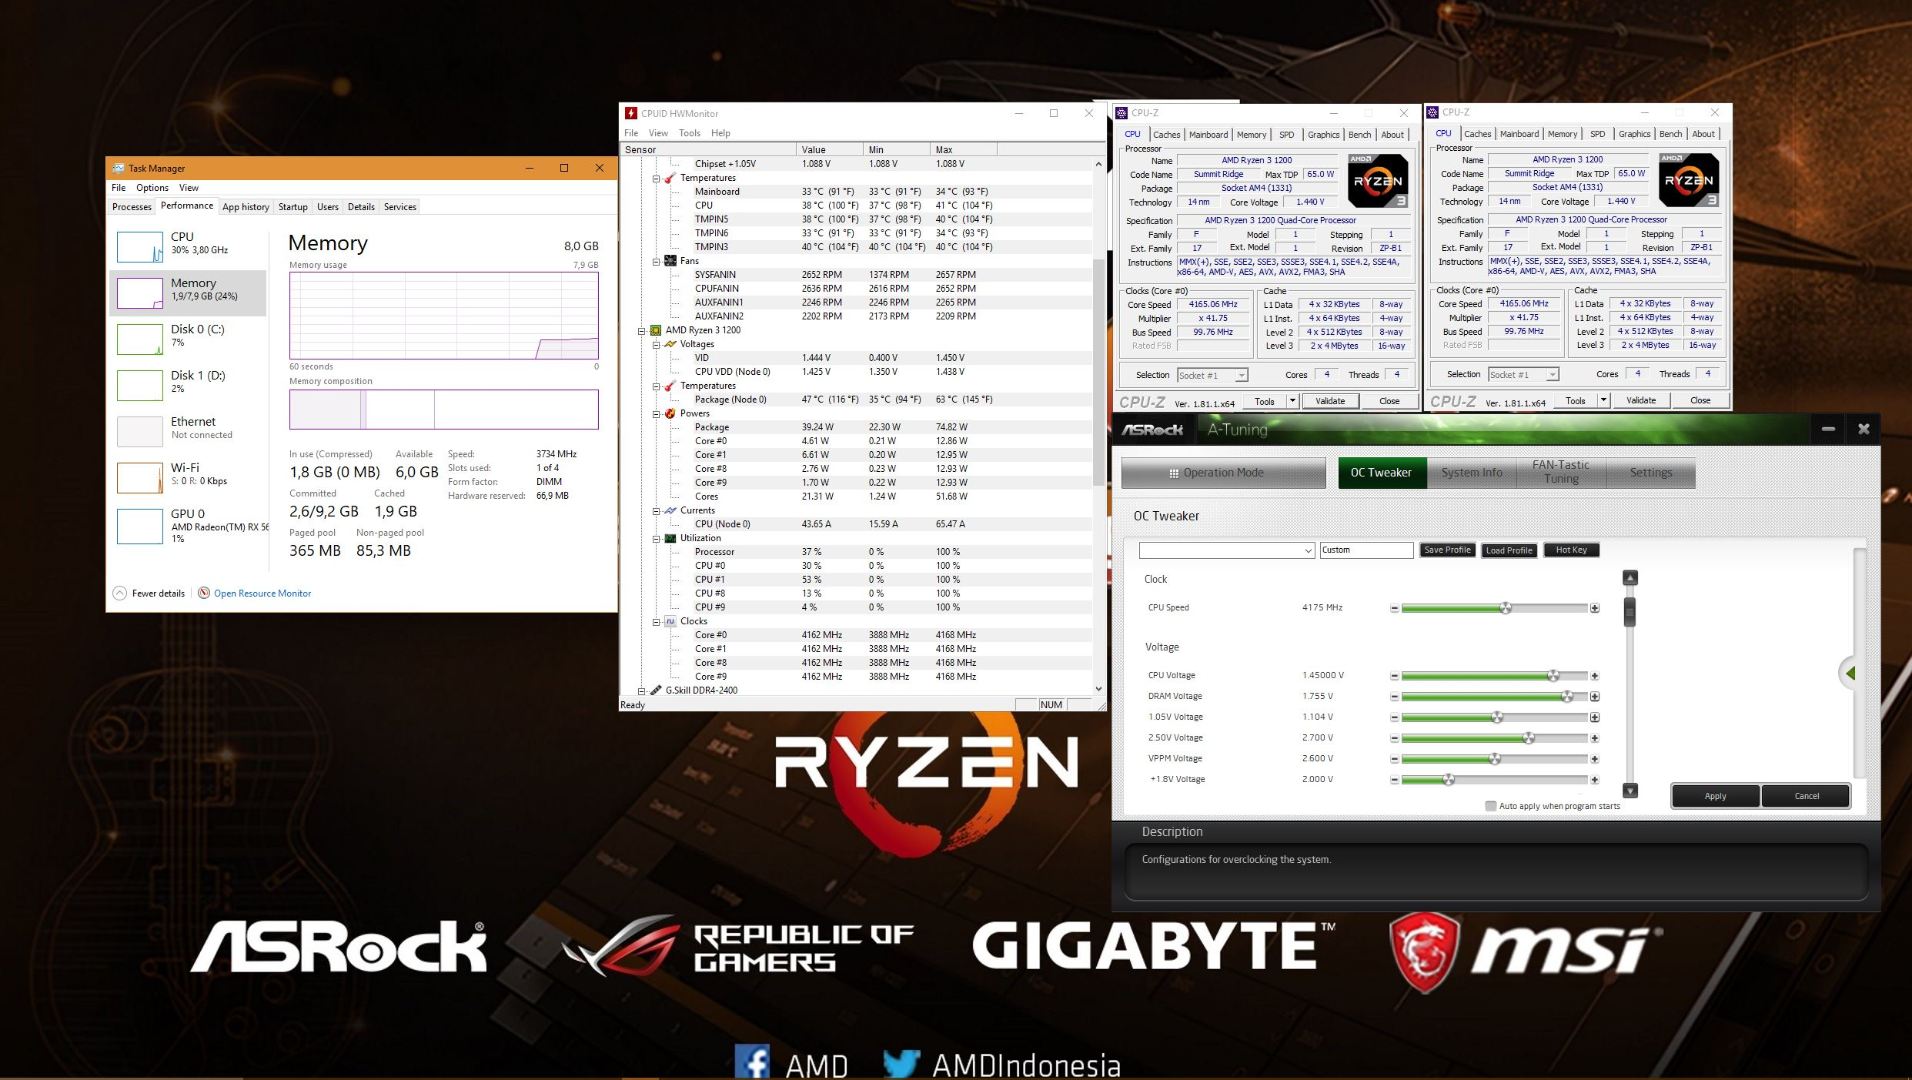The height and width of the screenshot is (1080, 1912).
Task: Open Socket #1 selection in left CPU-Z
Action: coord(1212,375)
